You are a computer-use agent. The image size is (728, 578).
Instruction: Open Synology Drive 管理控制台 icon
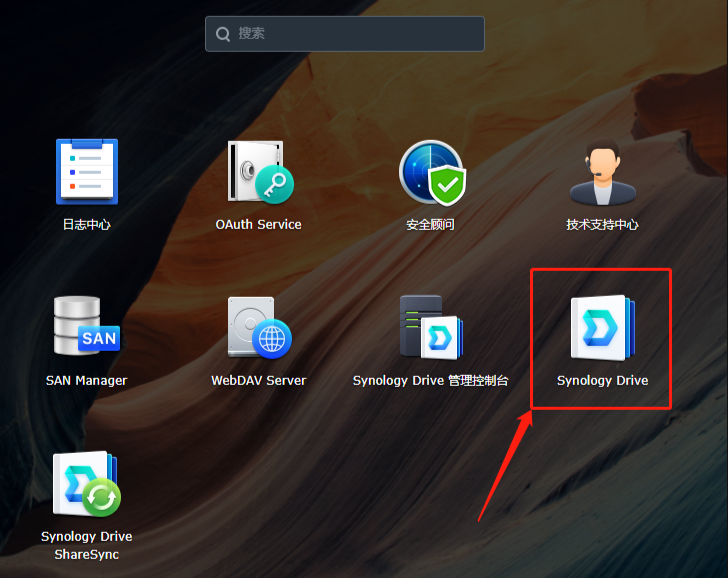(x=431, y=327)
